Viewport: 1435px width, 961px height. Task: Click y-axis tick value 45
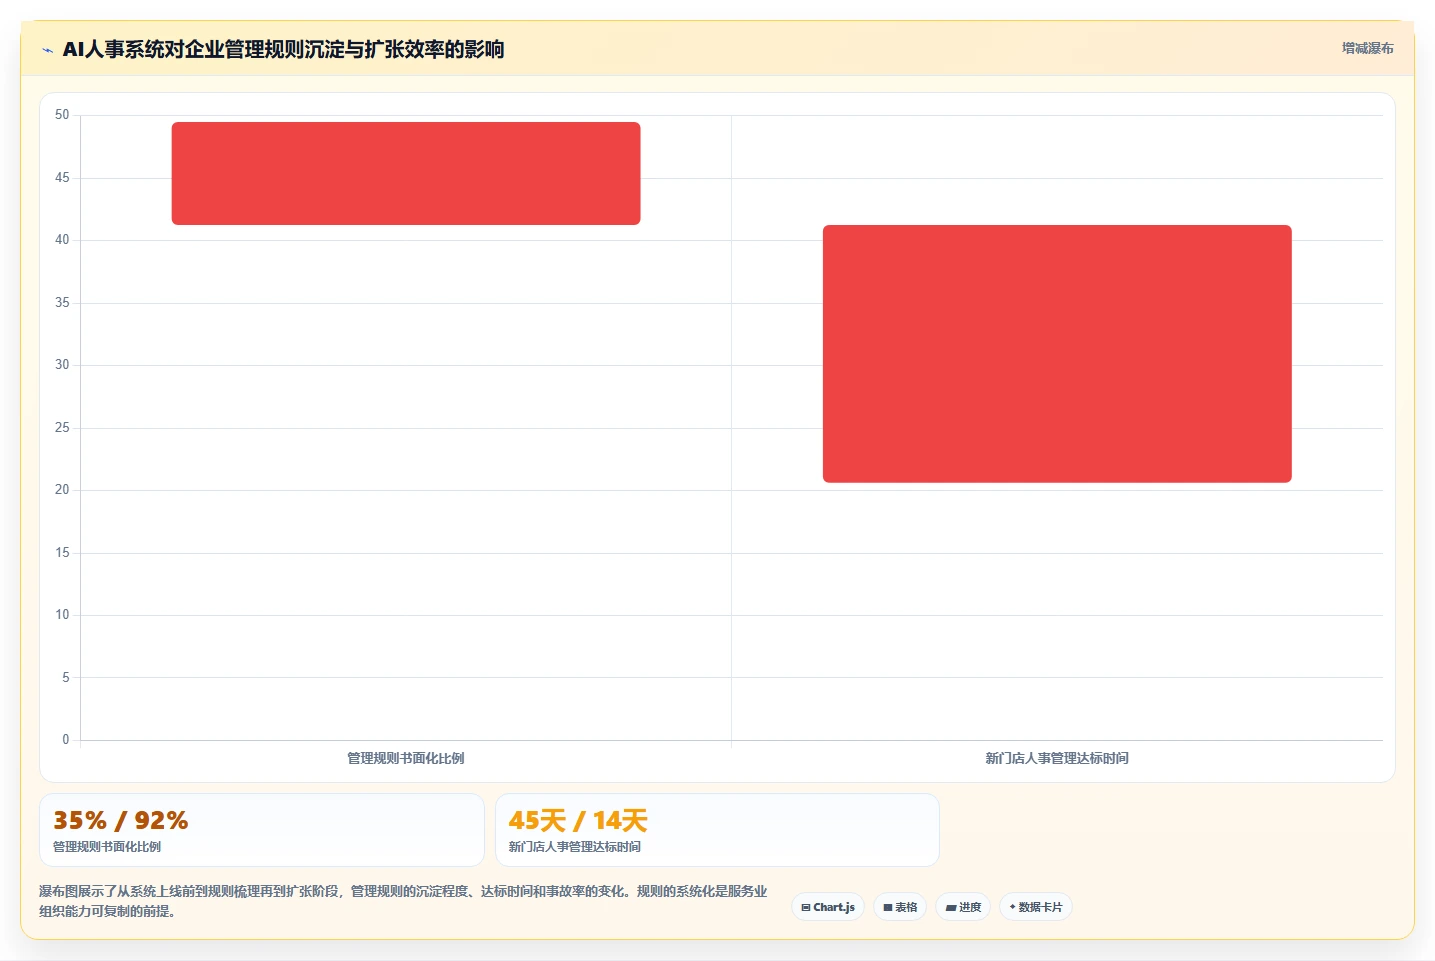tap(62, 178)
